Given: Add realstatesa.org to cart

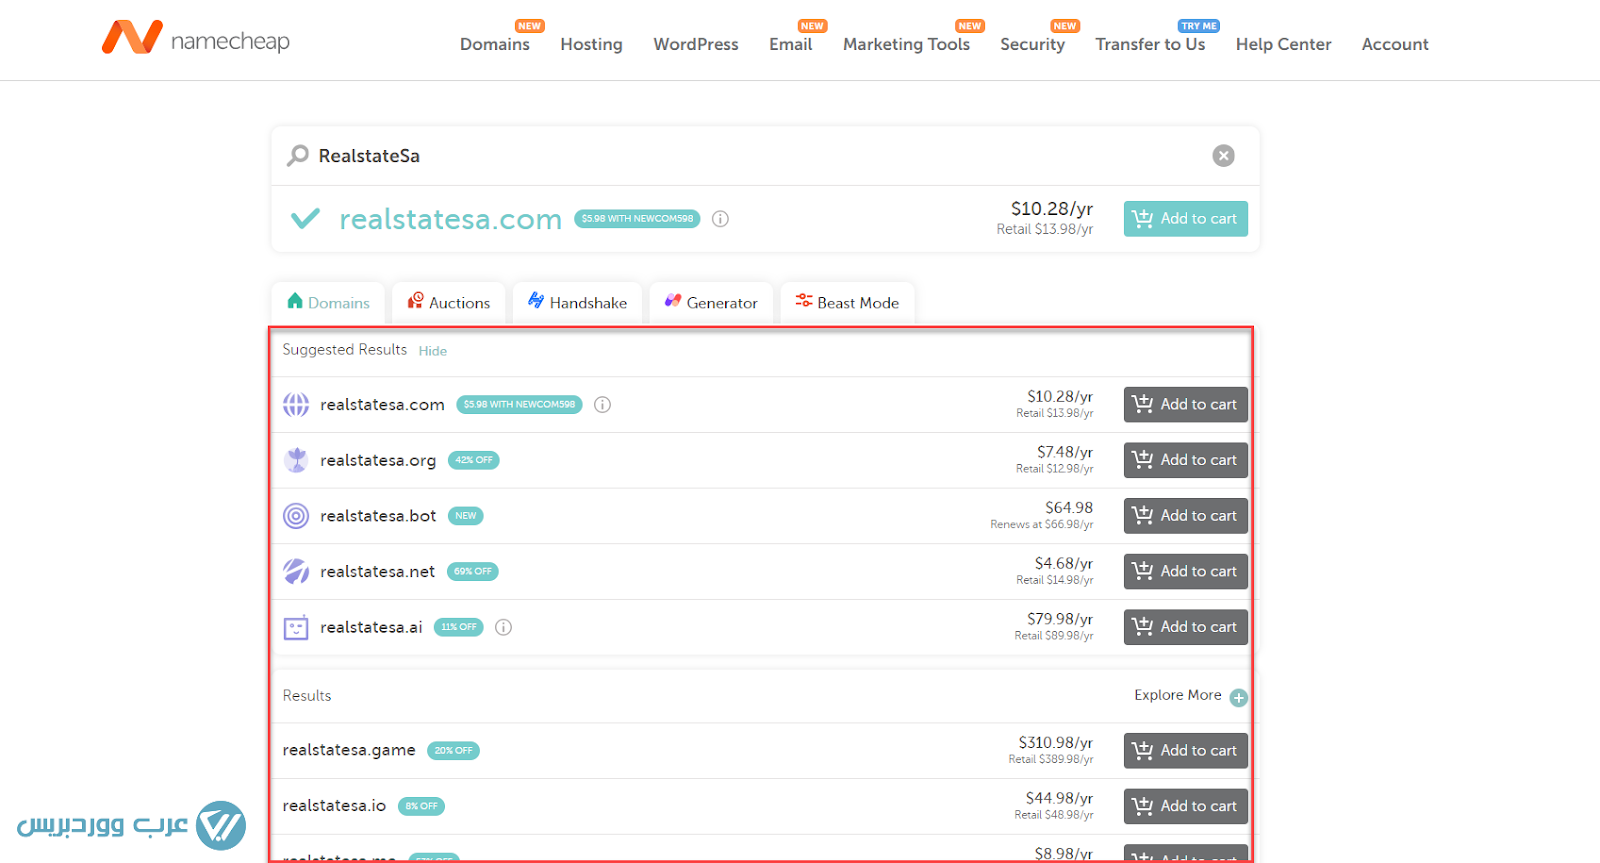Looking at the screenshot, I should (1185, 460).
